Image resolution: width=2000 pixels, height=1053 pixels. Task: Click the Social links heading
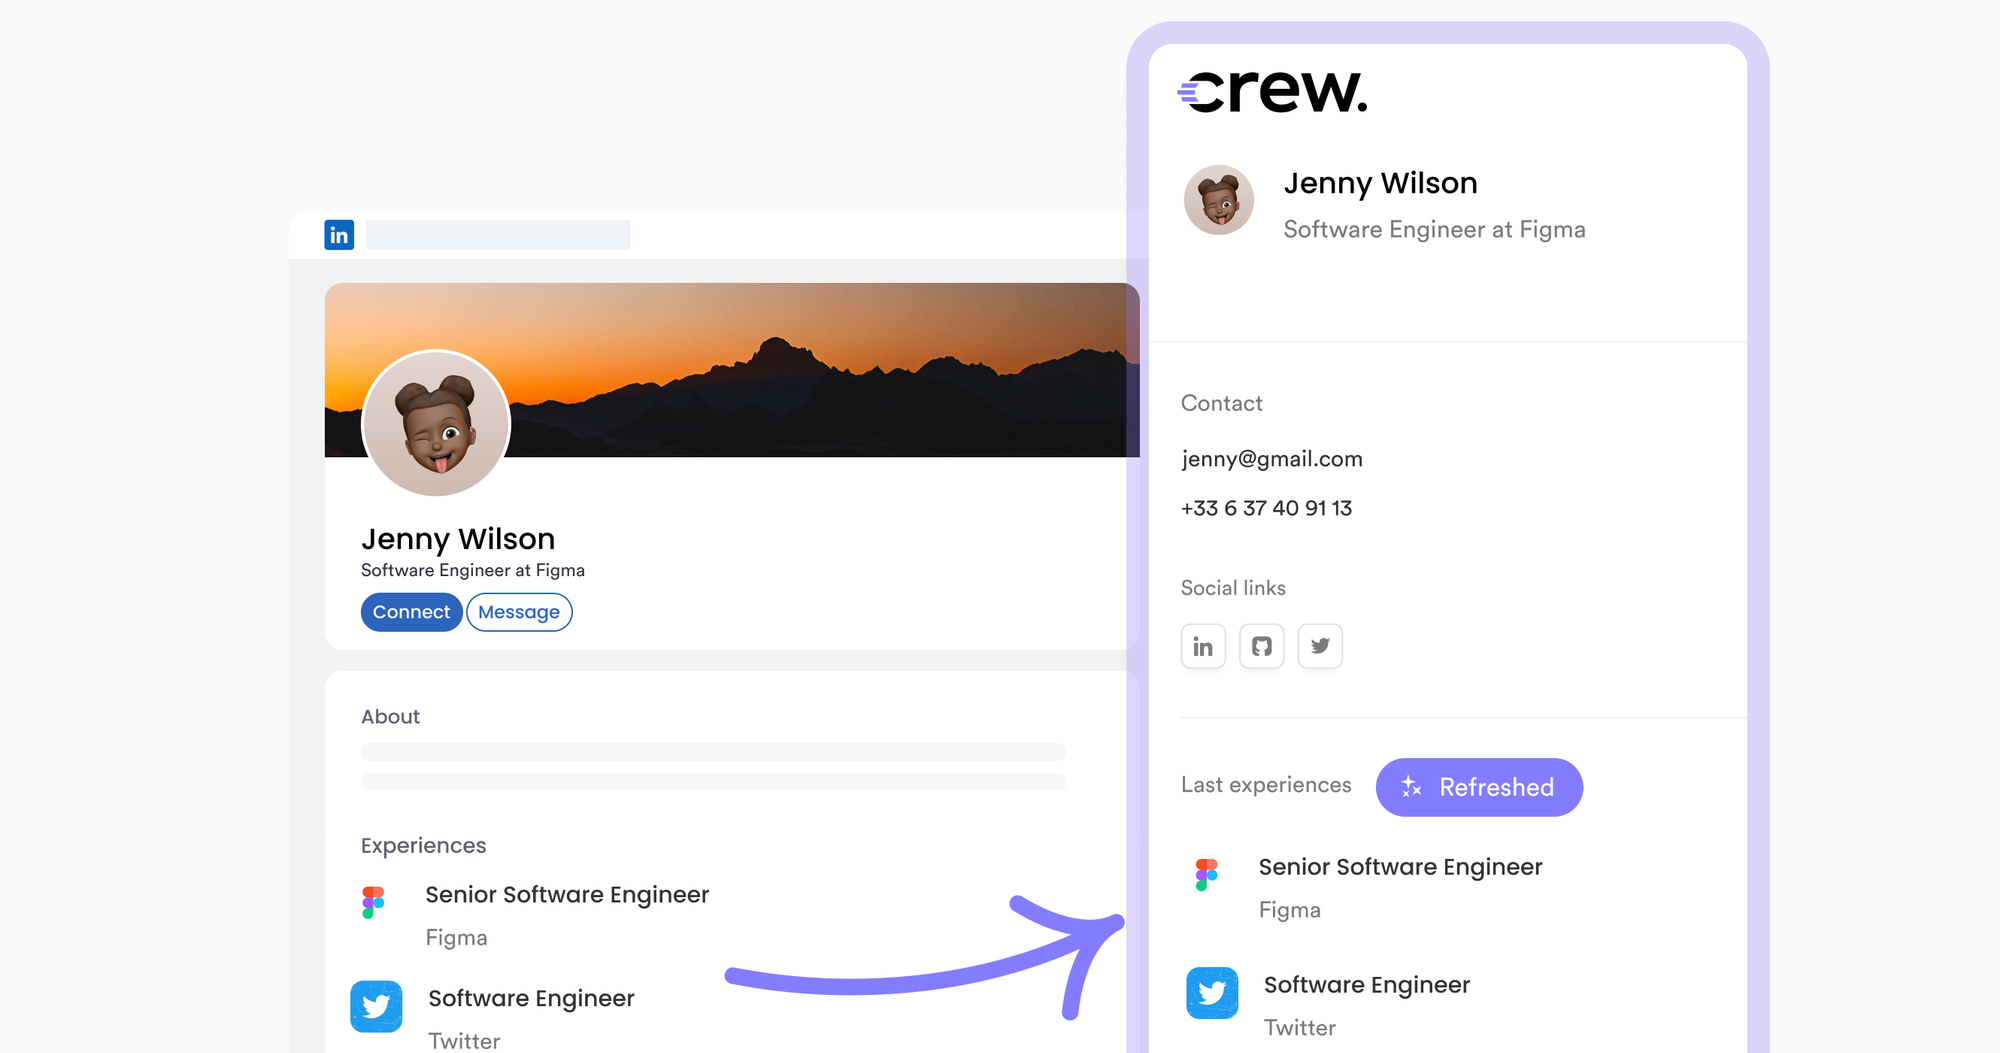pos(1233,588)
